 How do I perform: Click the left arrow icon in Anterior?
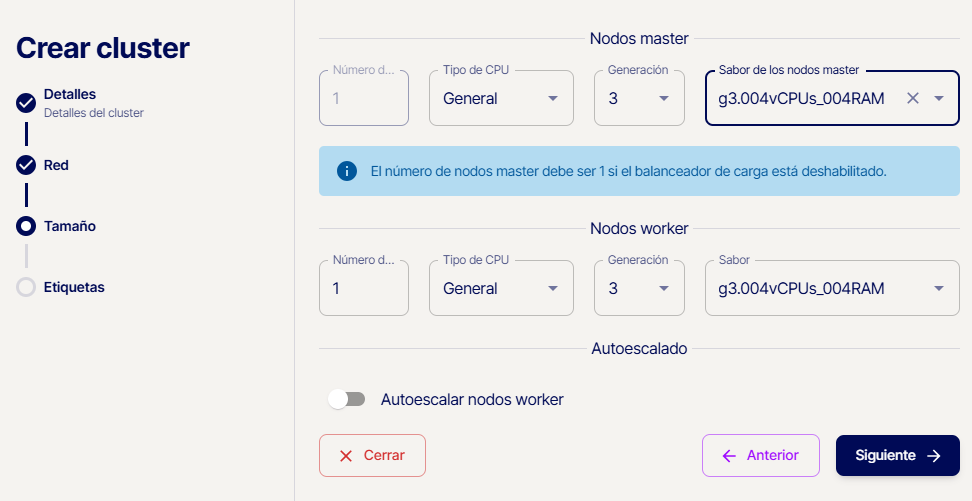coord(729,456)
